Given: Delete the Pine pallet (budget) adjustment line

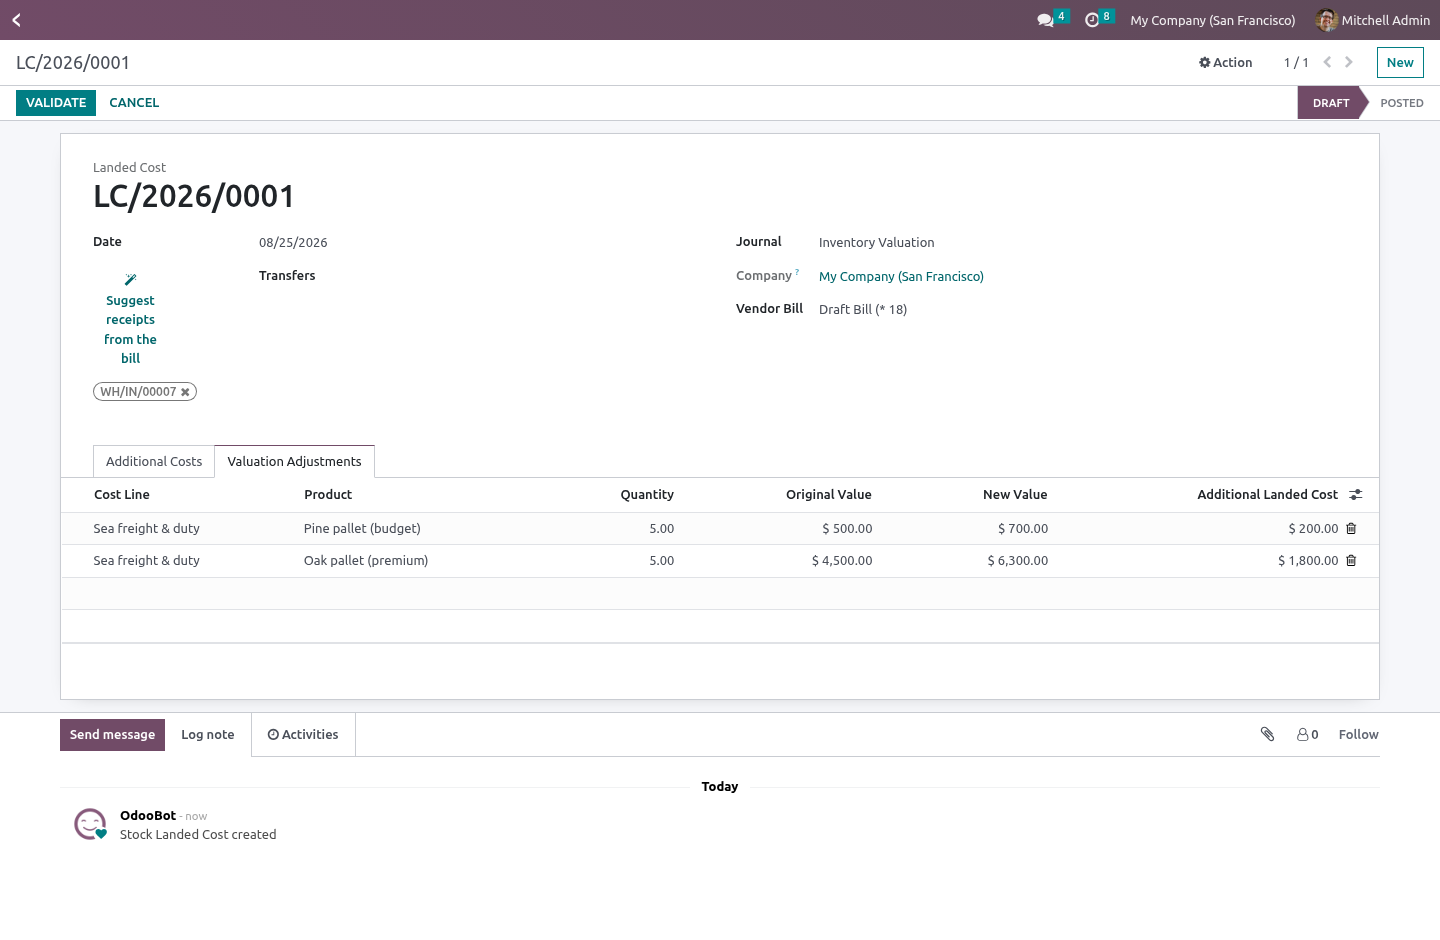Looking at the screenshot, I should click(1351, 529).
